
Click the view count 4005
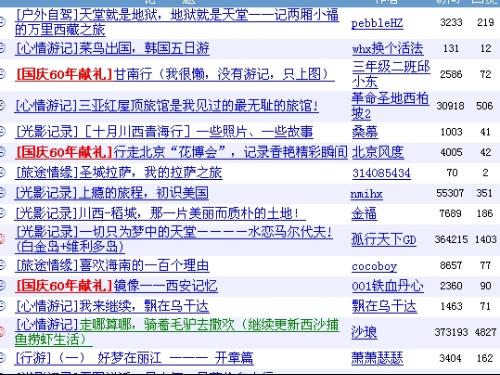pyautogui.click(x=451, y=152)
